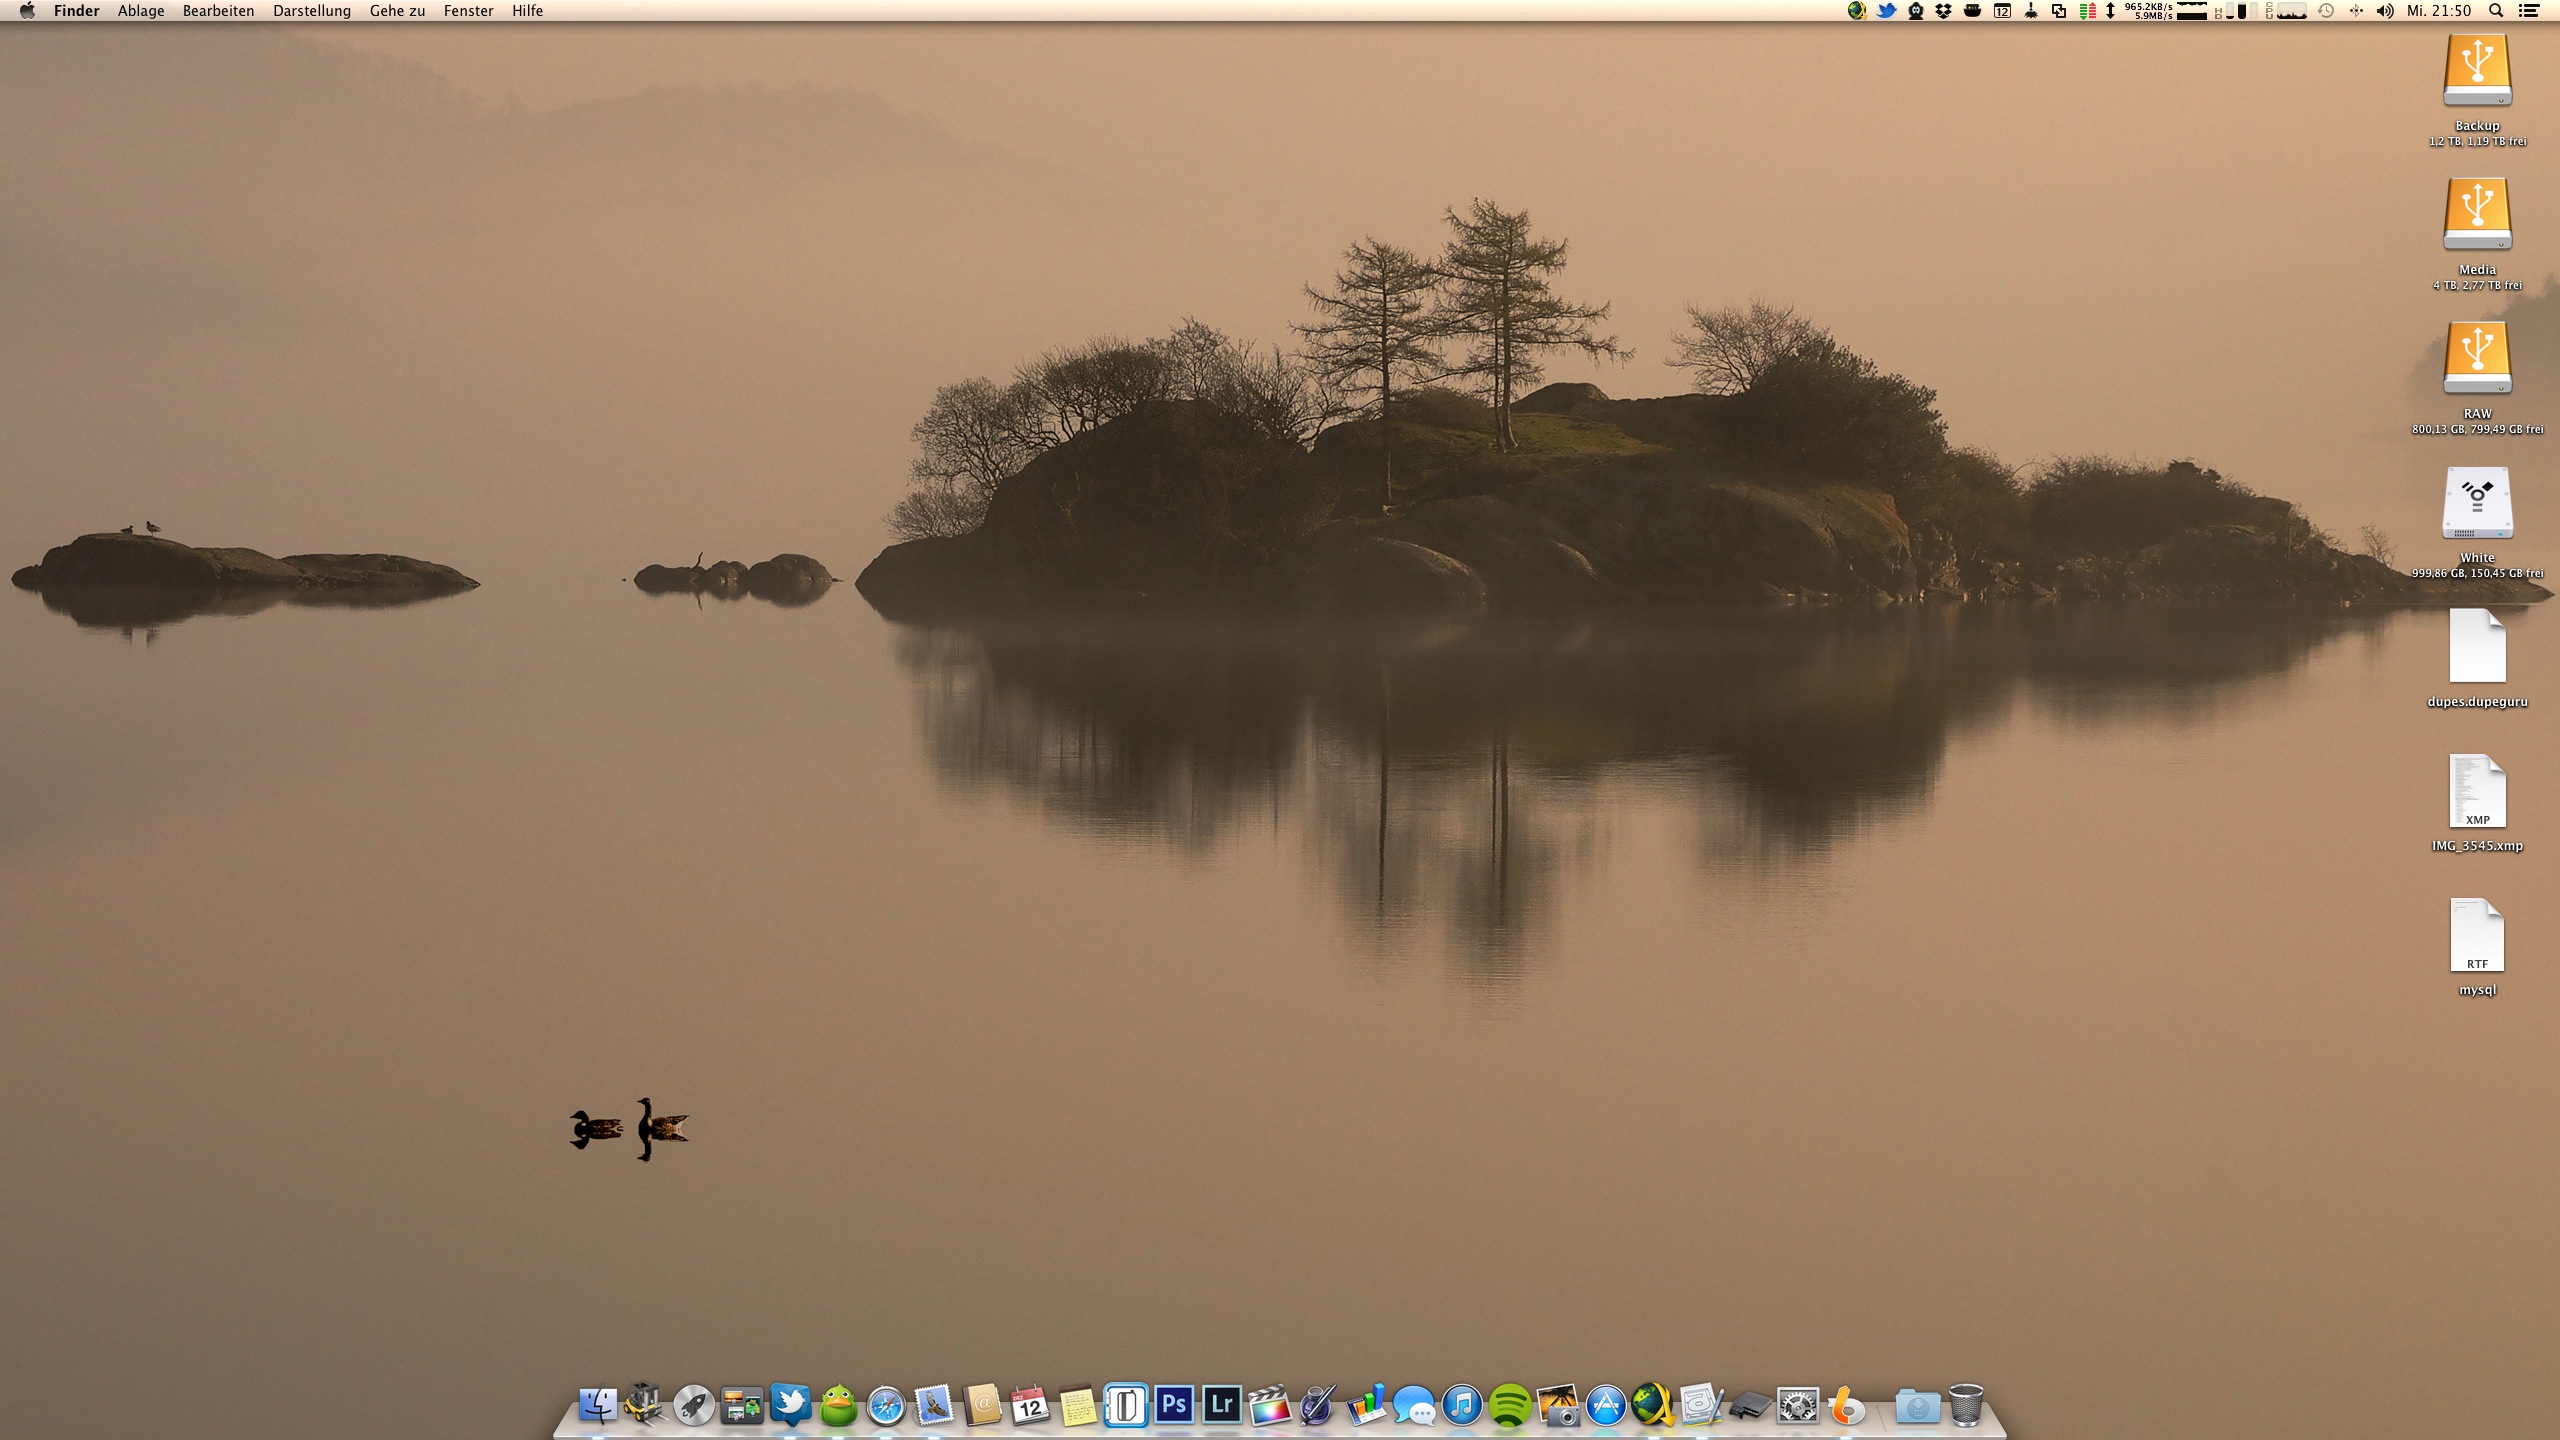Open the Darstellung menu
This screenshot has width=2560, height=1440.
coord(312,11)
